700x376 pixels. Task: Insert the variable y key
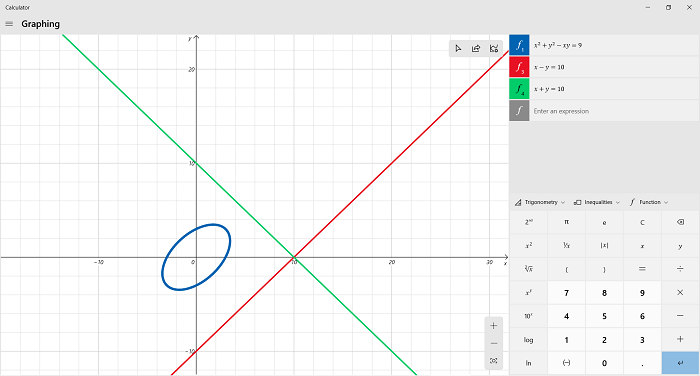click(680, 246)
